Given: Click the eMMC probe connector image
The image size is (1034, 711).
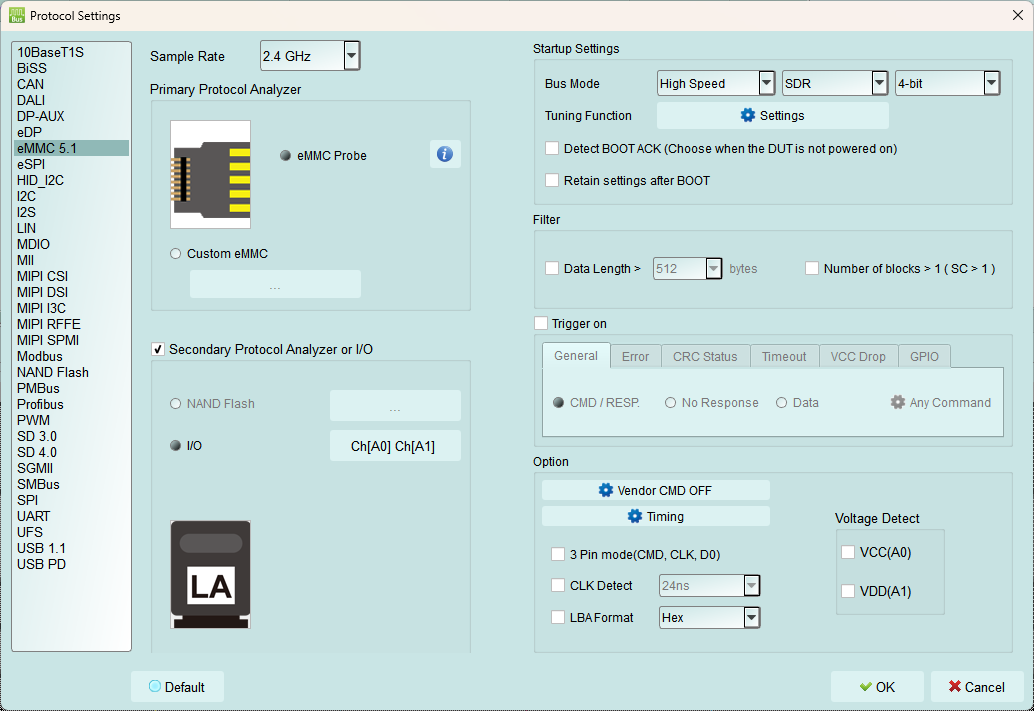Looking at the screenshot, I should pos(210,174).
